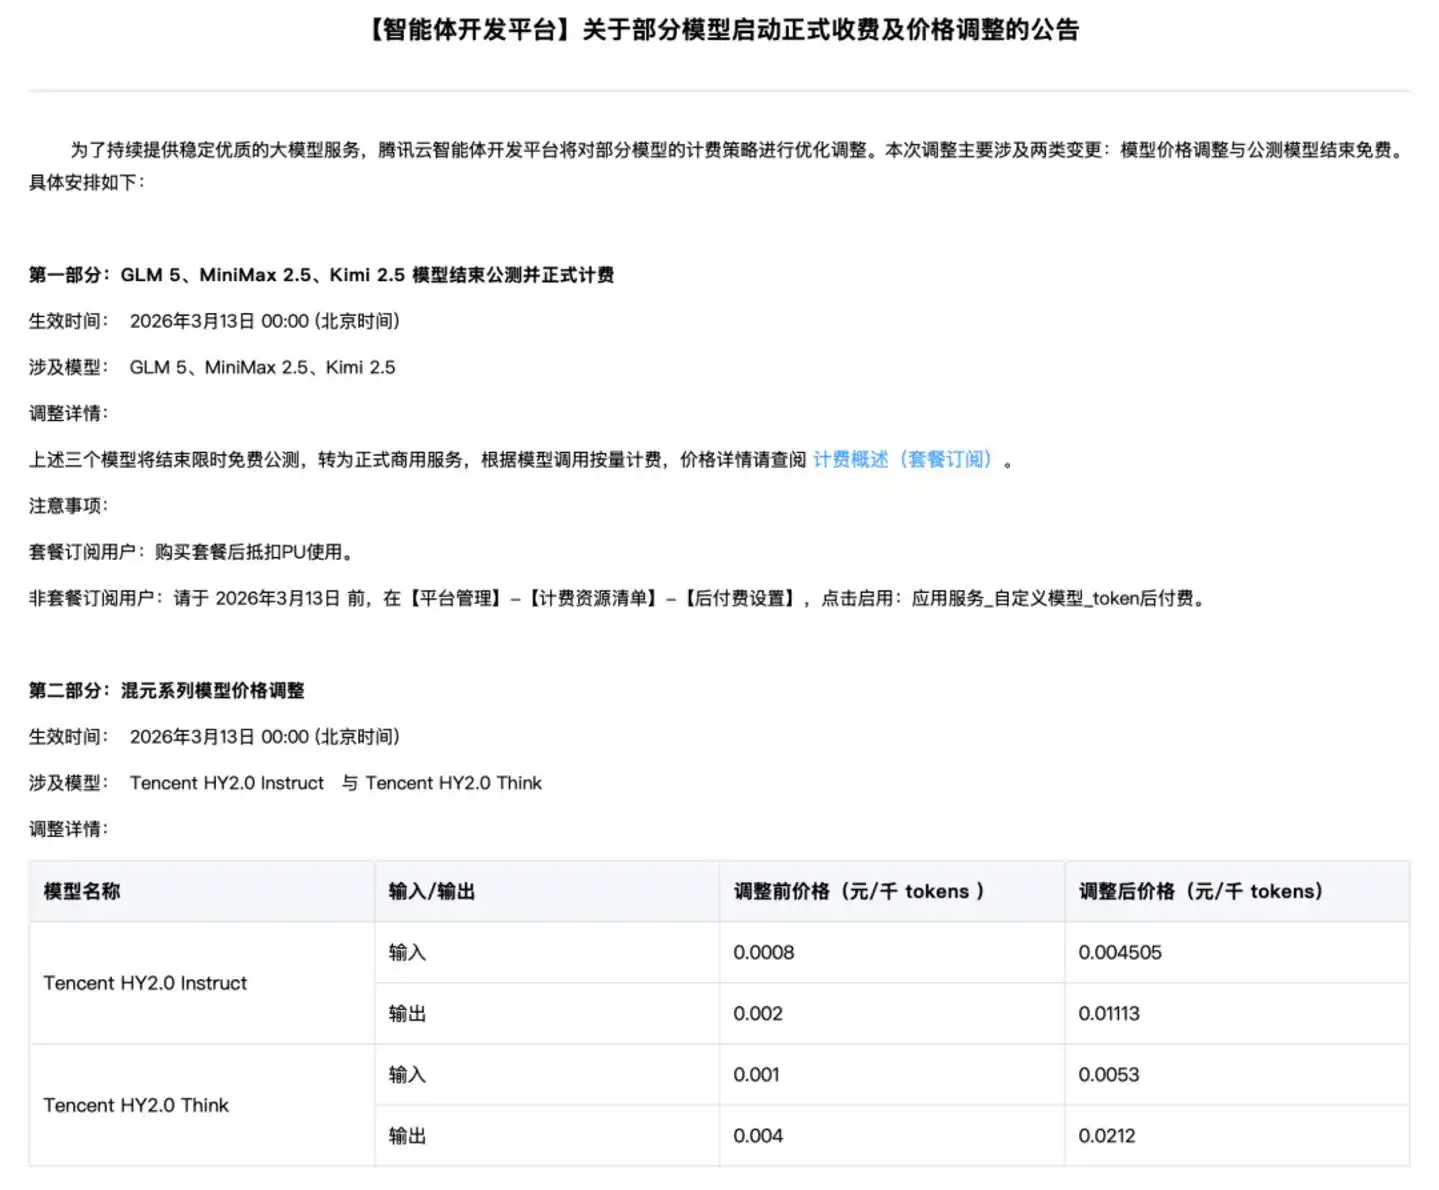Click 涉及模型 GLM 5、MiniMax 2.5、Kimi 2.5 line
The width and height of the screenshot is (1439, 1190).
coord(212,367)
